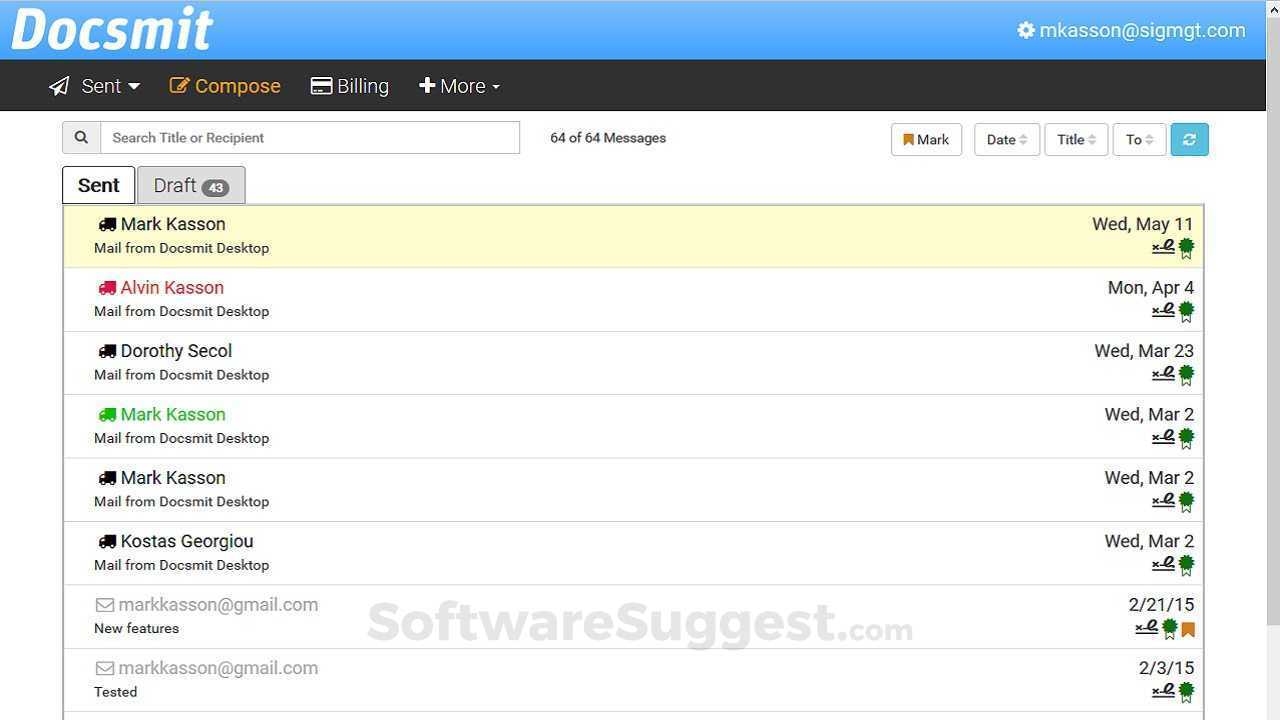The image size is (1280, 720).
Task: Click the search magnifier icon
Action: (81, 137)
